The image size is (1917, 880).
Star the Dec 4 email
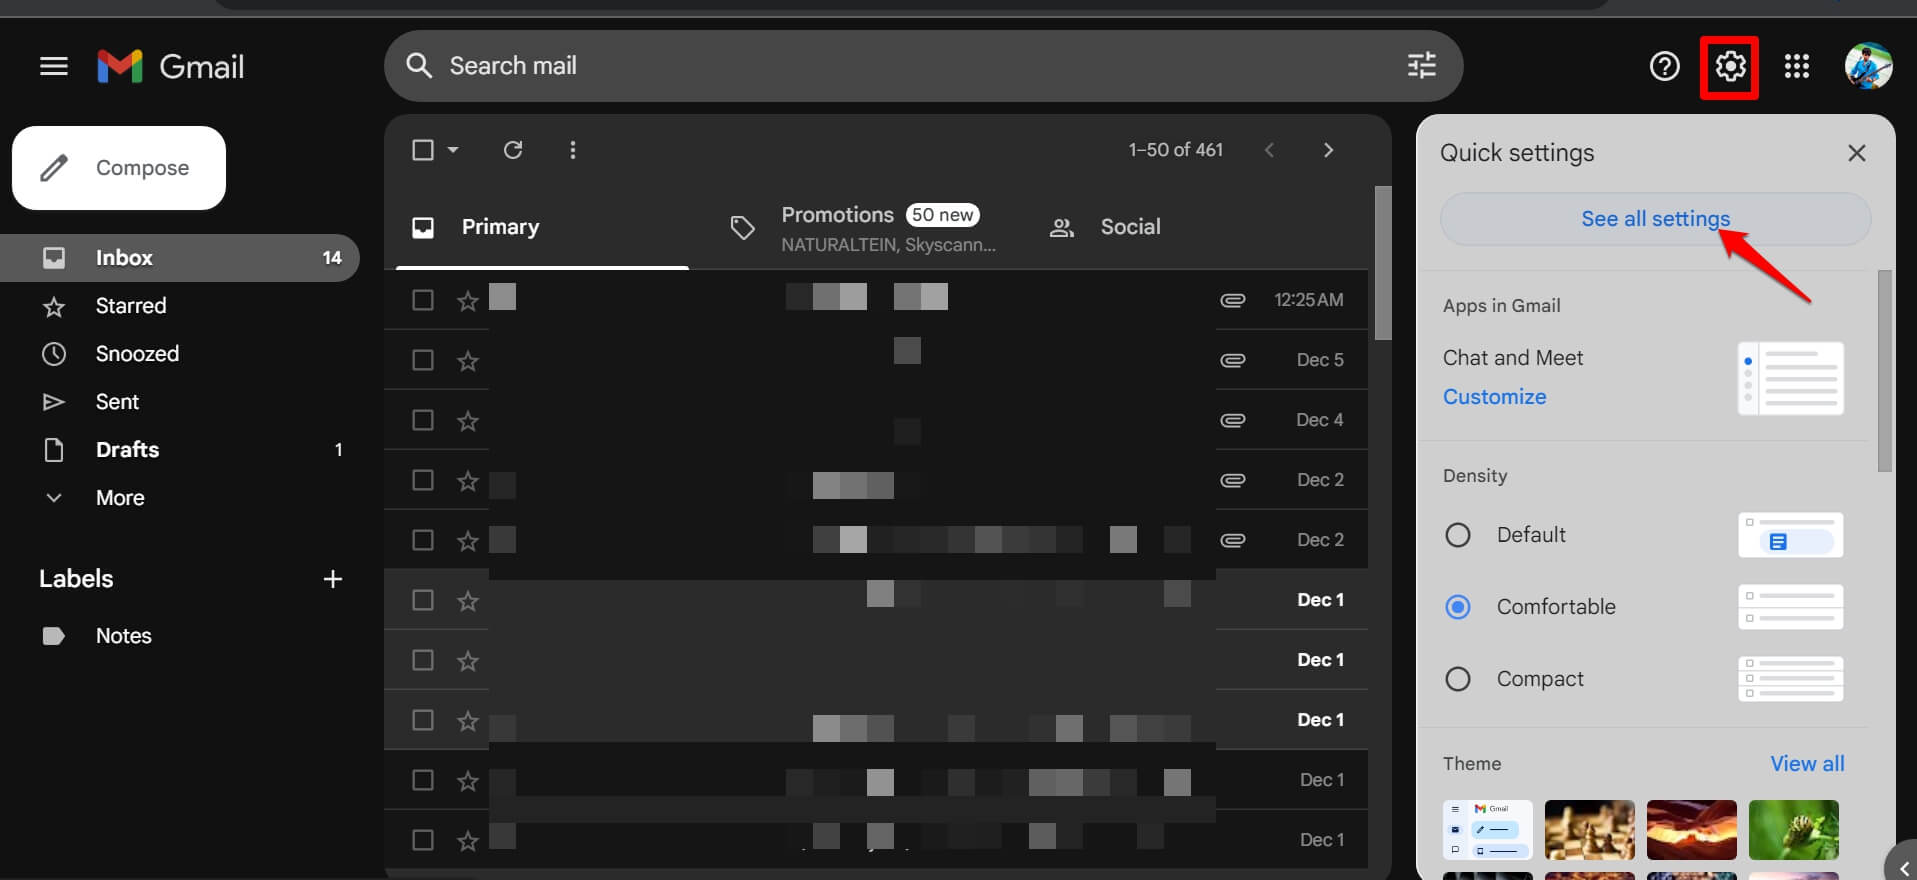(467, 420)
